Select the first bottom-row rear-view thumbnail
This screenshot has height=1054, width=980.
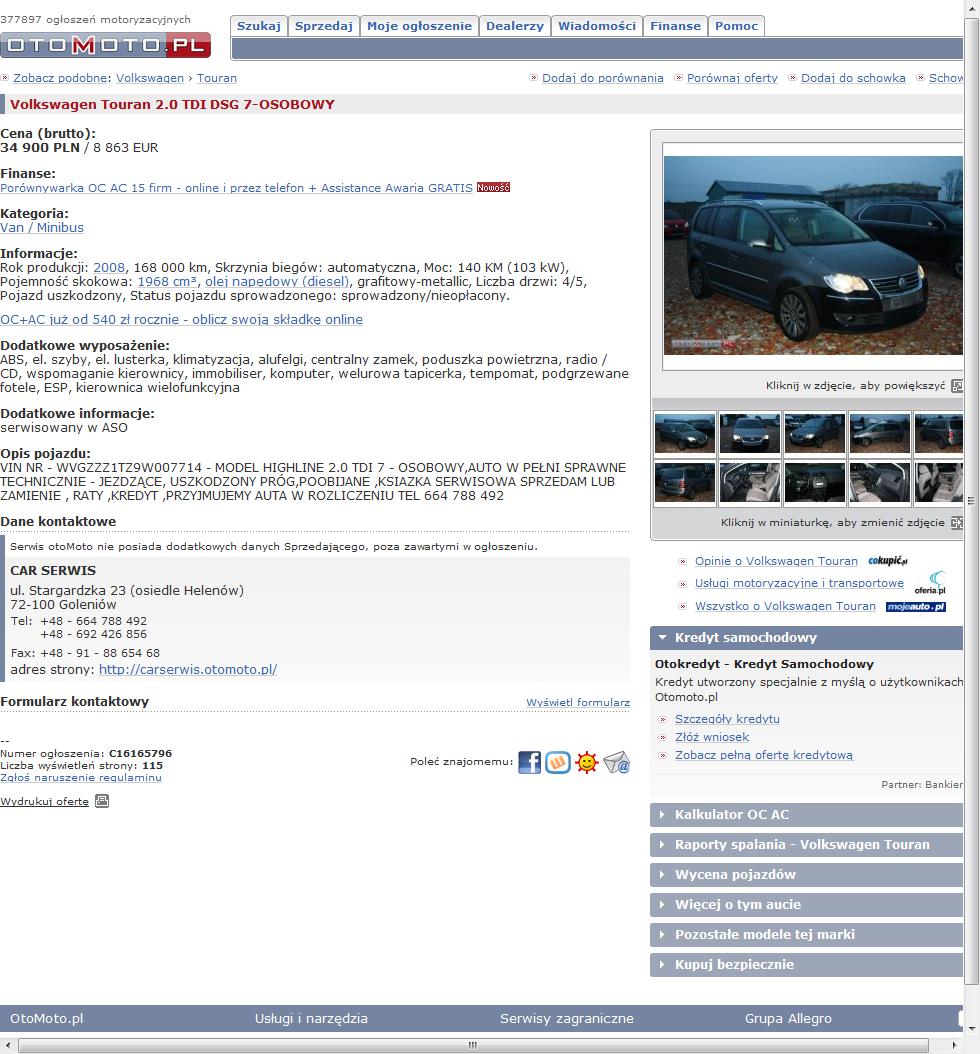685,483
